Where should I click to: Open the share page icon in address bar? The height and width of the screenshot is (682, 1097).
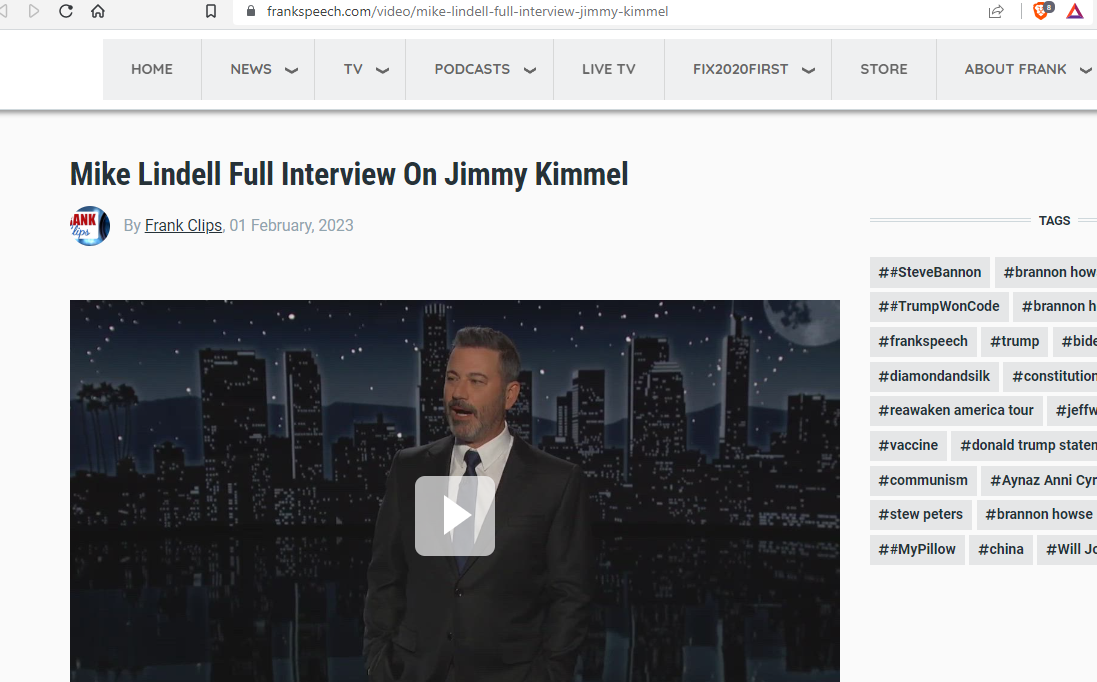pos(996,11)
